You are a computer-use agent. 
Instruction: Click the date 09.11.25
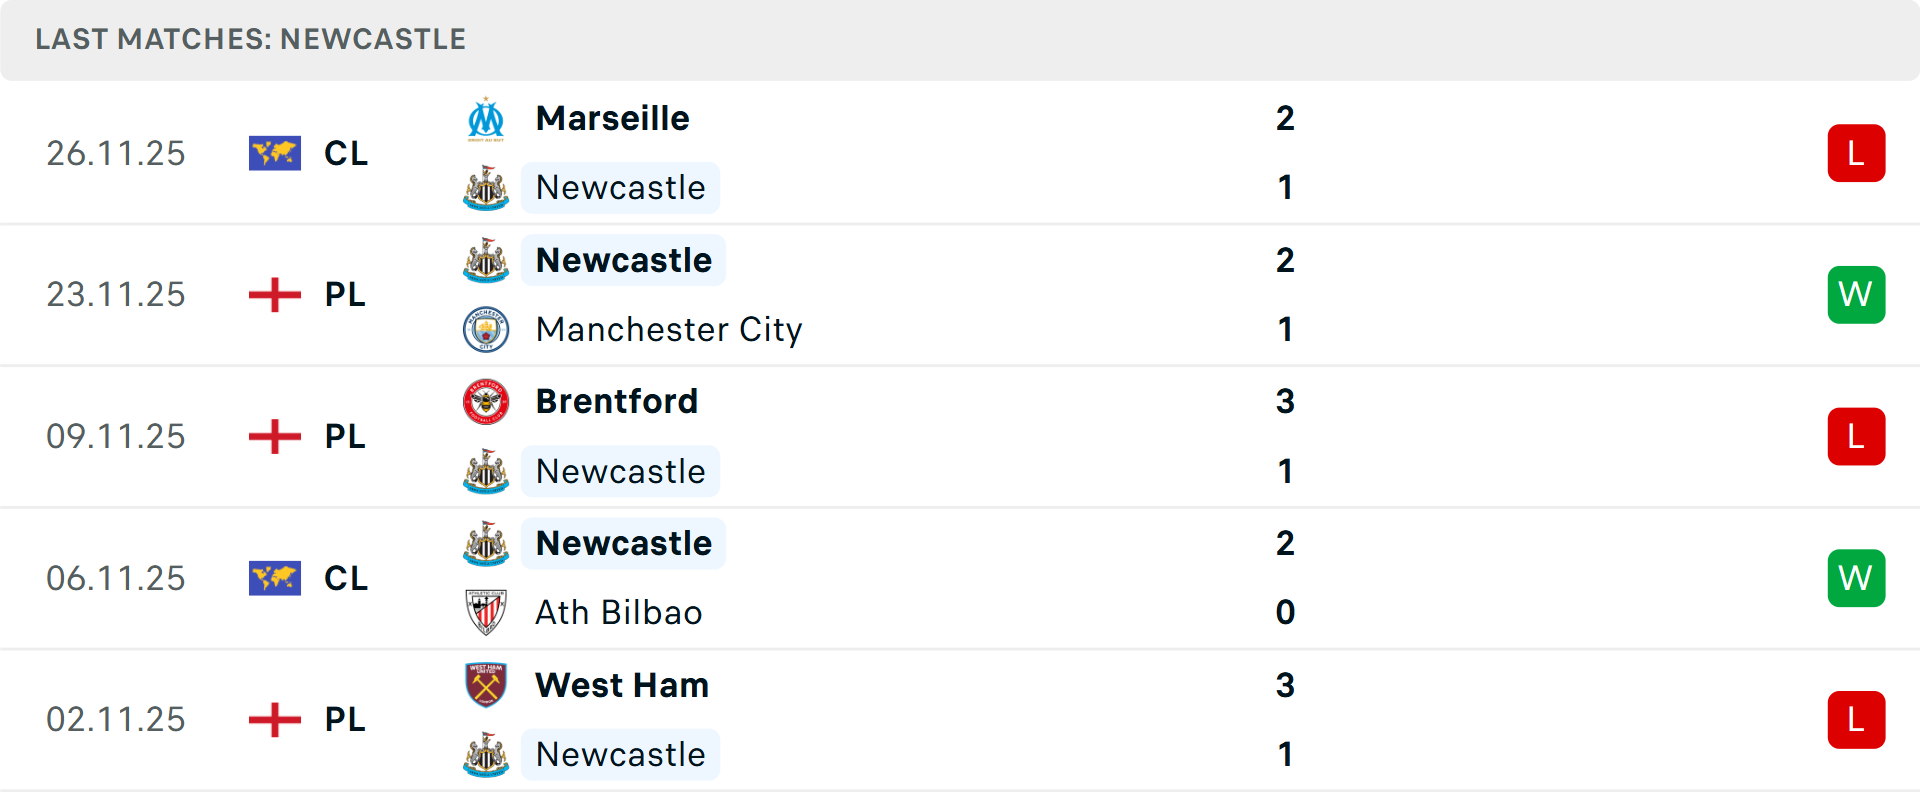(115, 436)
